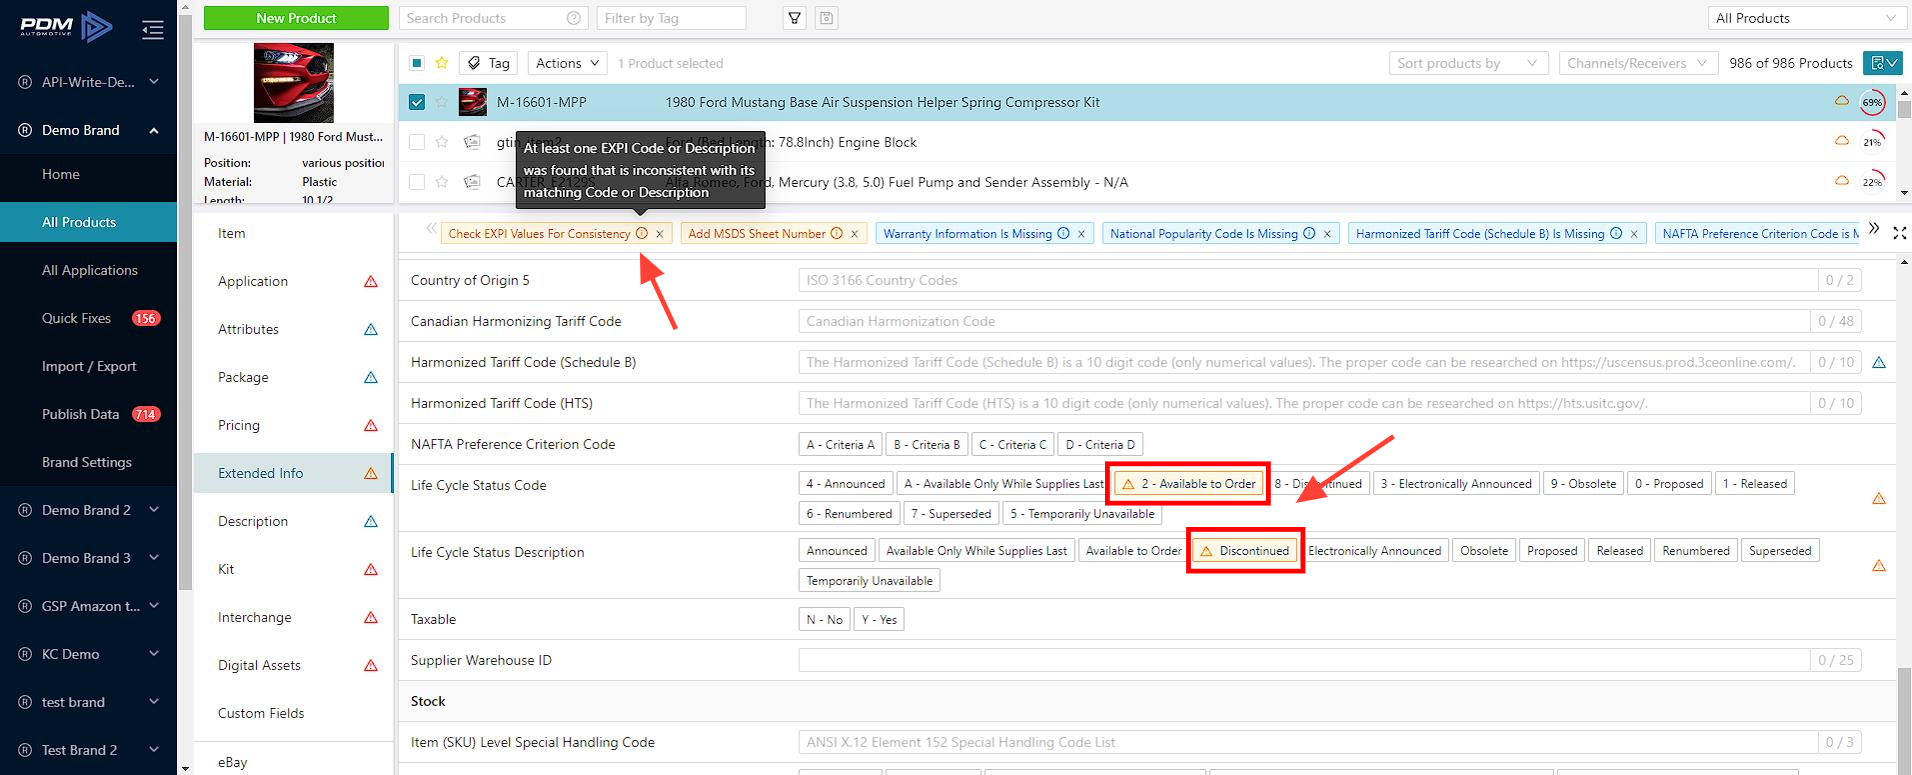Click warning triangle next to Application
This screenshot has width=1912, height=775.
click(371, 281)
